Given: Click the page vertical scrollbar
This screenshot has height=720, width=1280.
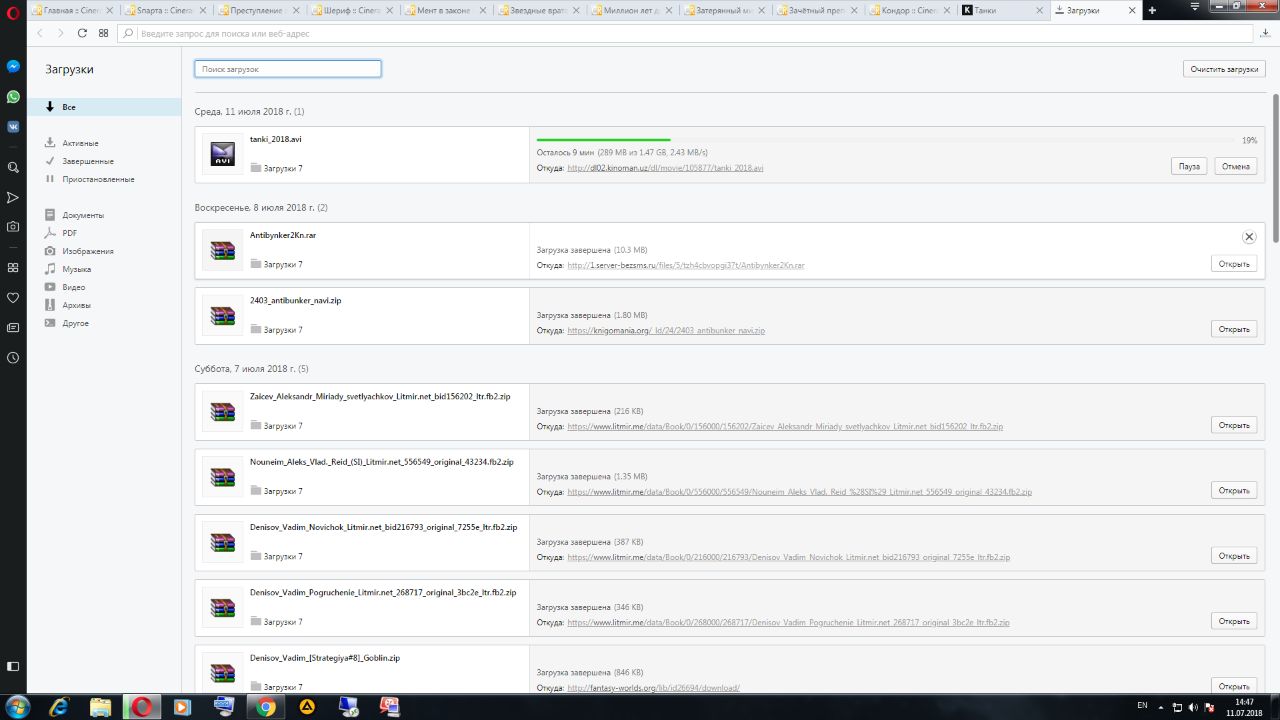Looking at the screenshot, I should point(1276,168).
